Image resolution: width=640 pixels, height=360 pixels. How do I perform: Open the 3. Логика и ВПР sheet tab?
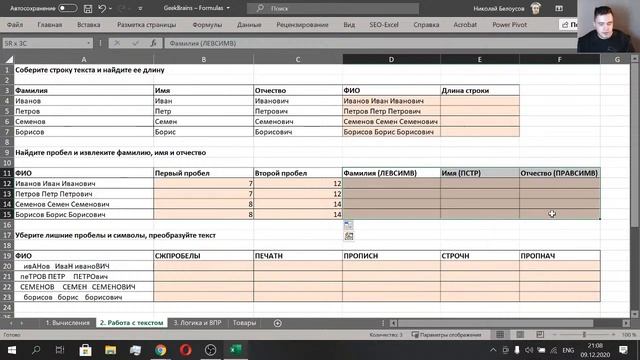[x=198, y=323]
